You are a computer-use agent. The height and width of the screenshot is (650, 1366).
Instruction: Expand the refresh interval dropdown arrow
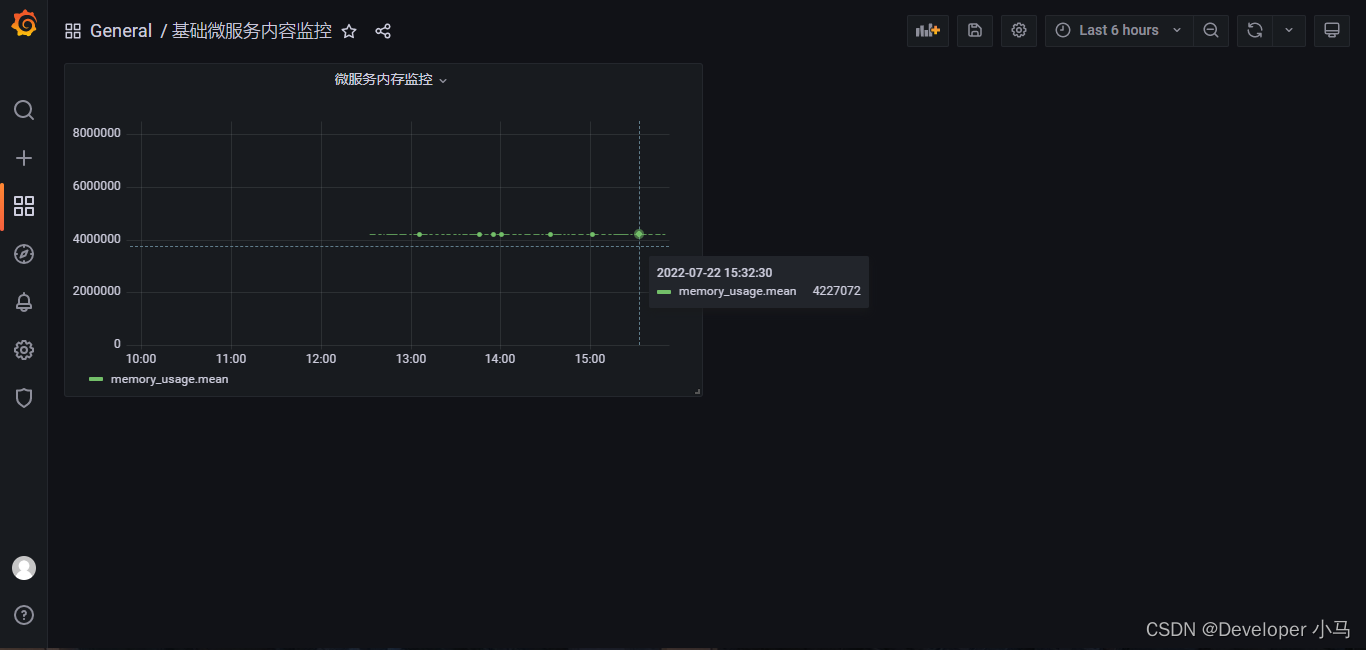(1289, 30)
